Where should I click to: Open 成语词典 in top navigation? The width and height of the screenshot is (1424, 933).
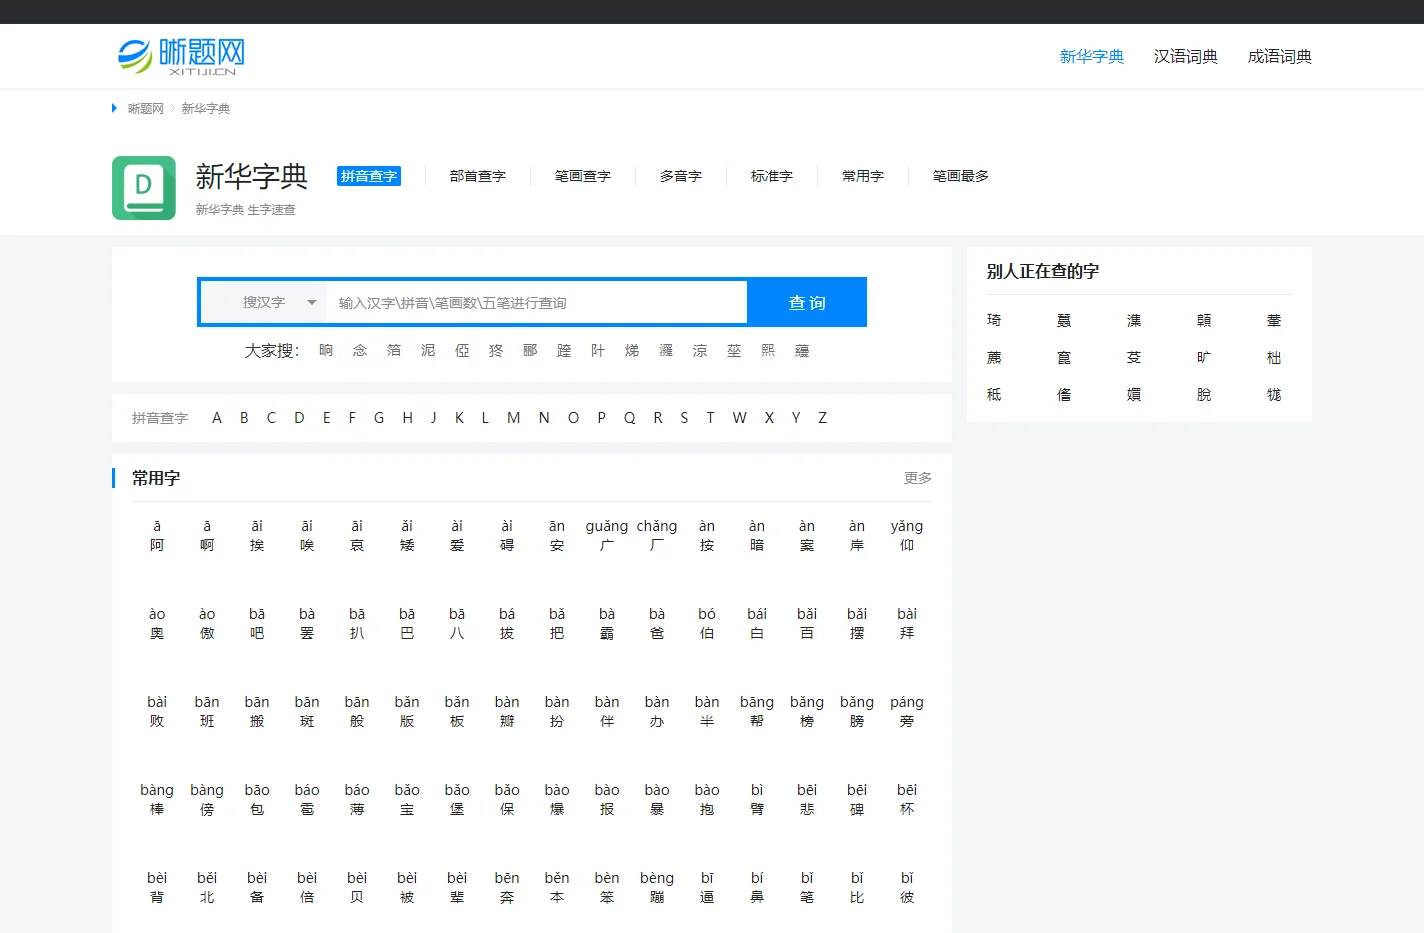point(1280,56)
